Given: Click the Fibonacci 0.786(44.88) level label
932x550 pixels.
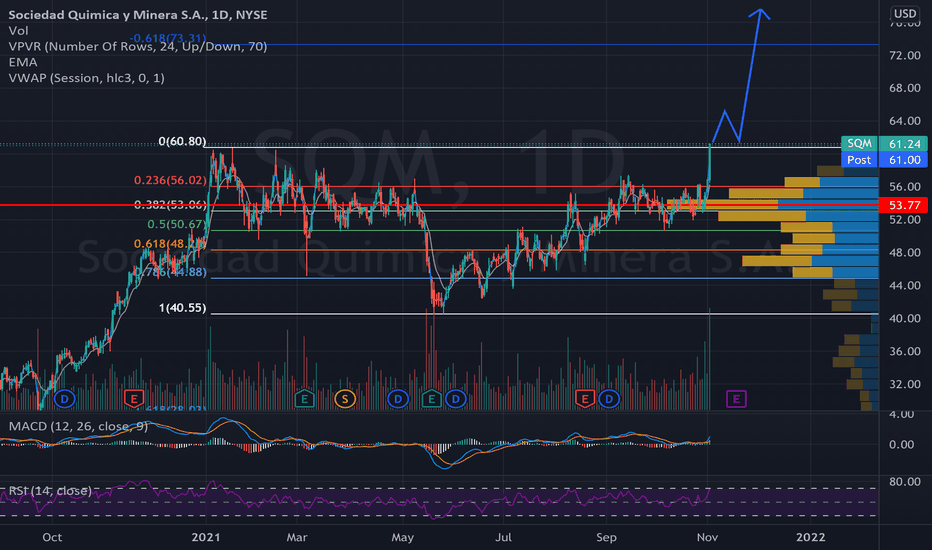Looking at the screenshot, I should pyautogui.click(x=170, y=272).
